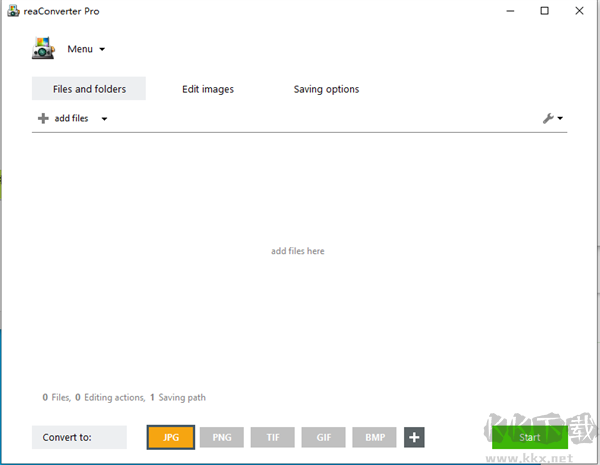Screen dimensions: 600x465
Task: Expand the add files dropdown arrow
Action: point(104,119)
